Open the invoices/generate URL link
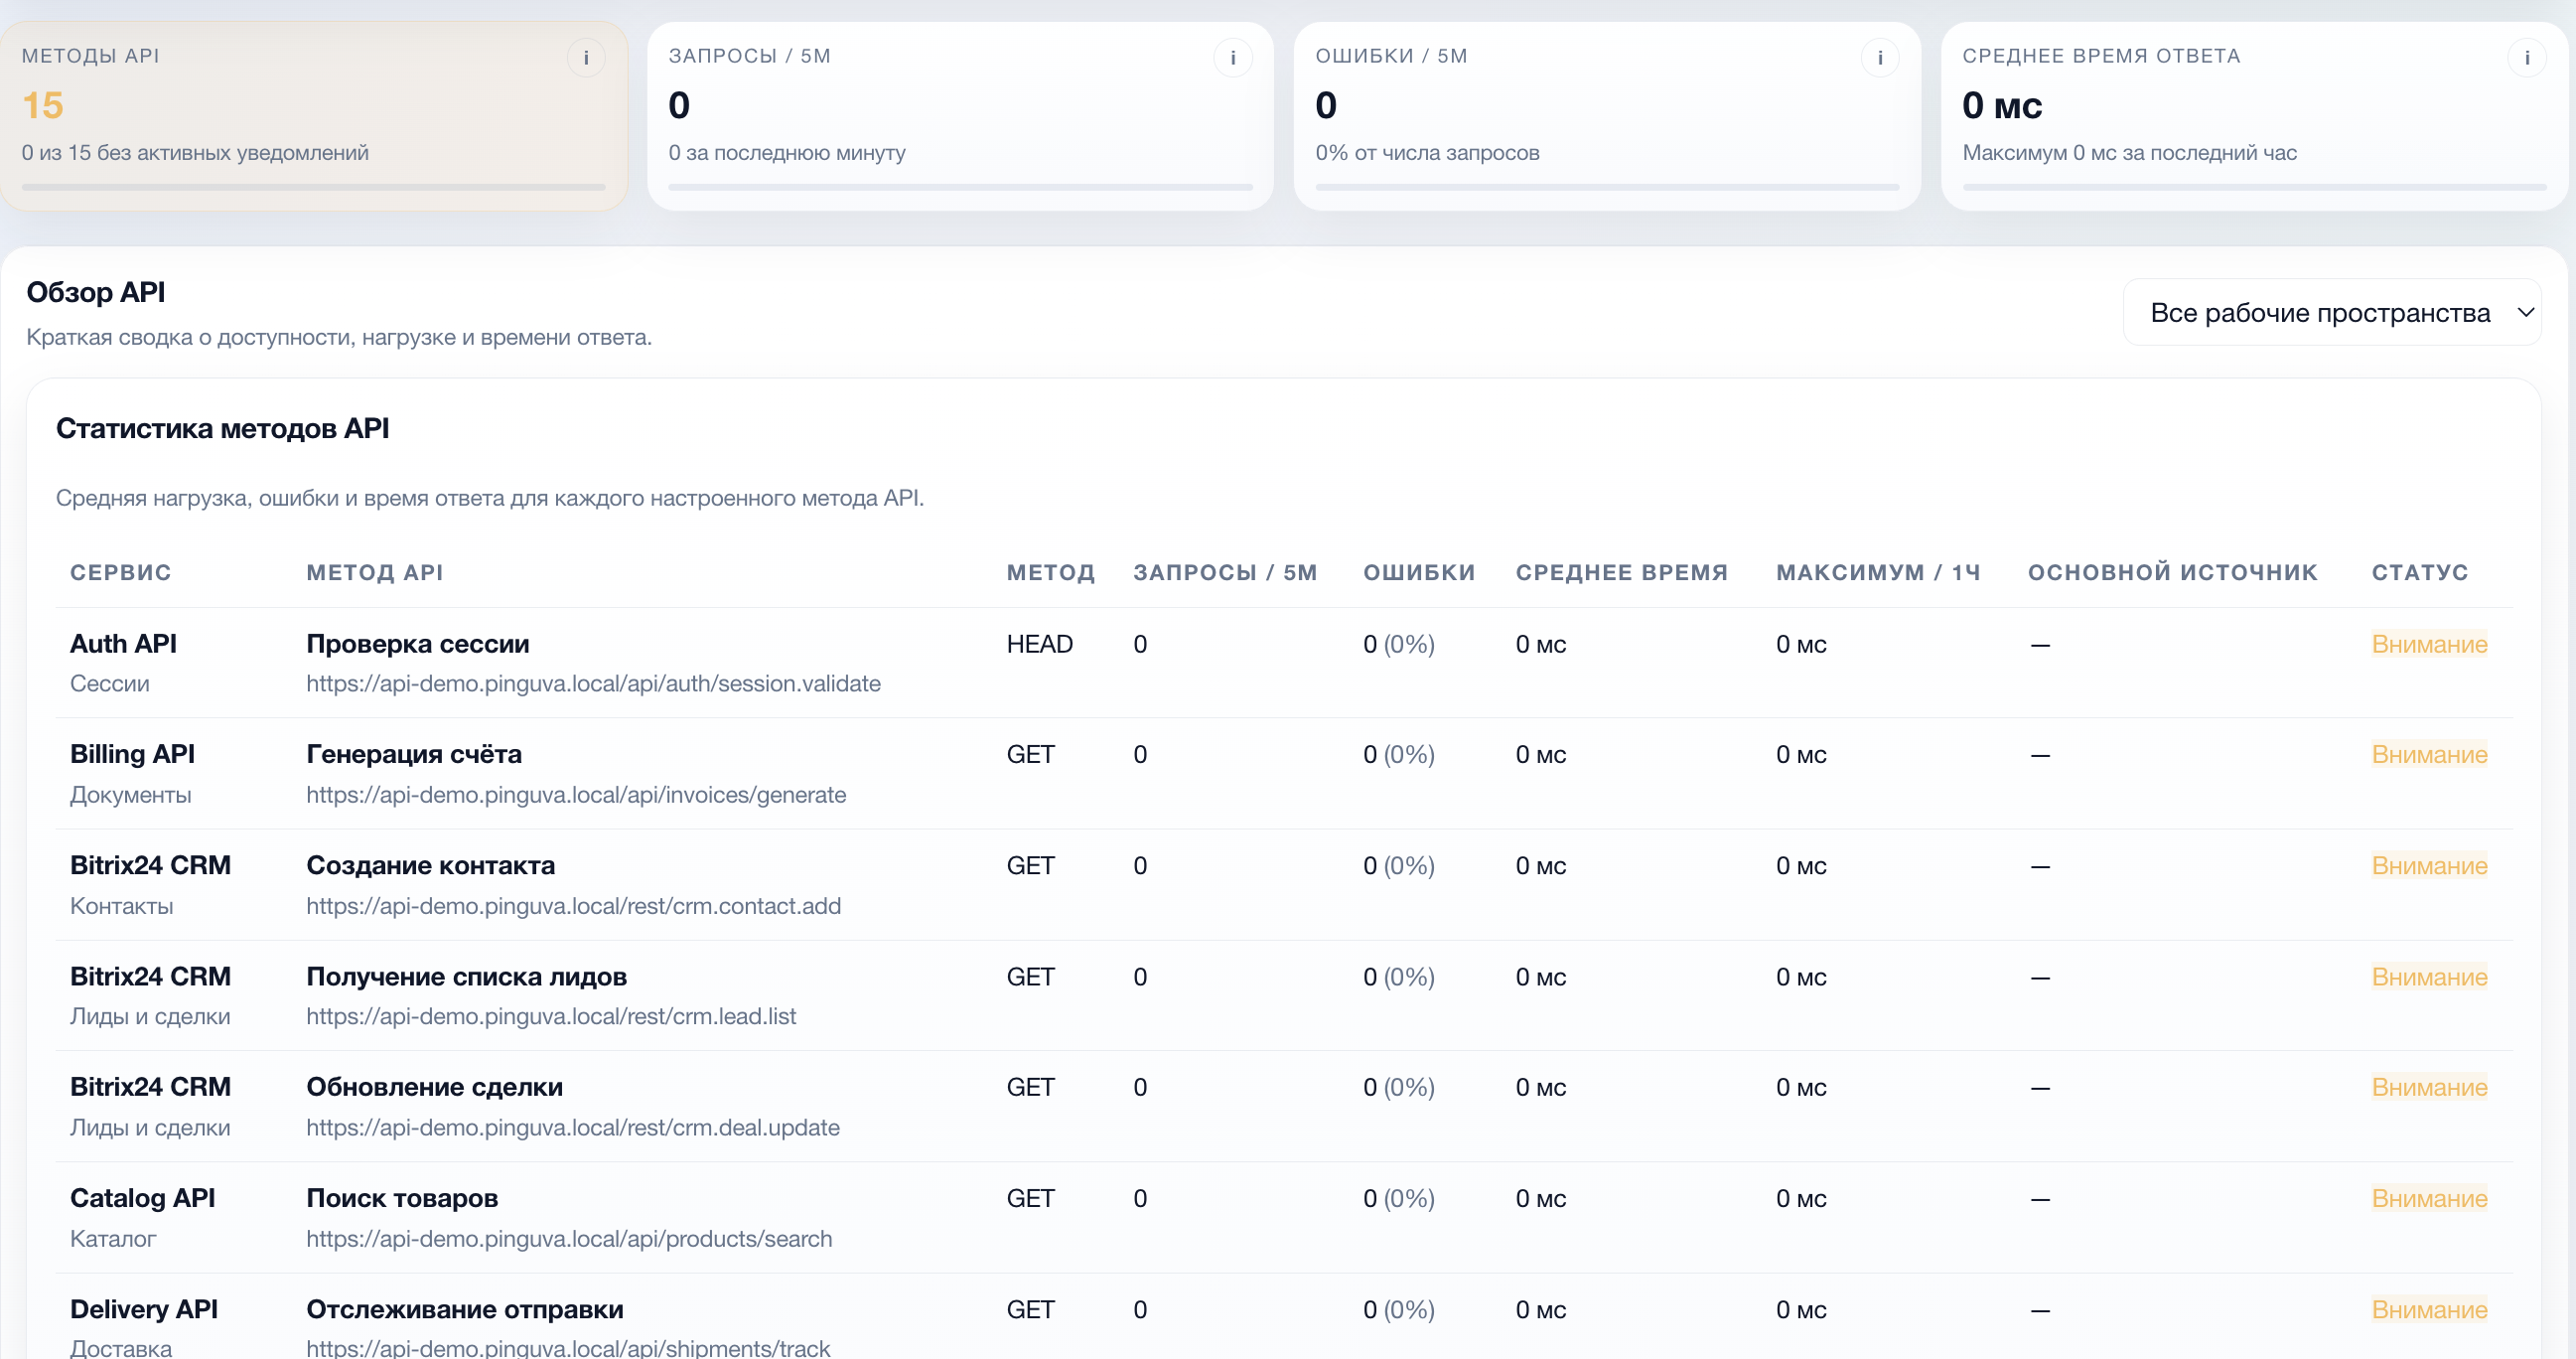Image resolution: width=2576 pixels, height=1359 pixels. pyautogui.click(x=576, y=794)
